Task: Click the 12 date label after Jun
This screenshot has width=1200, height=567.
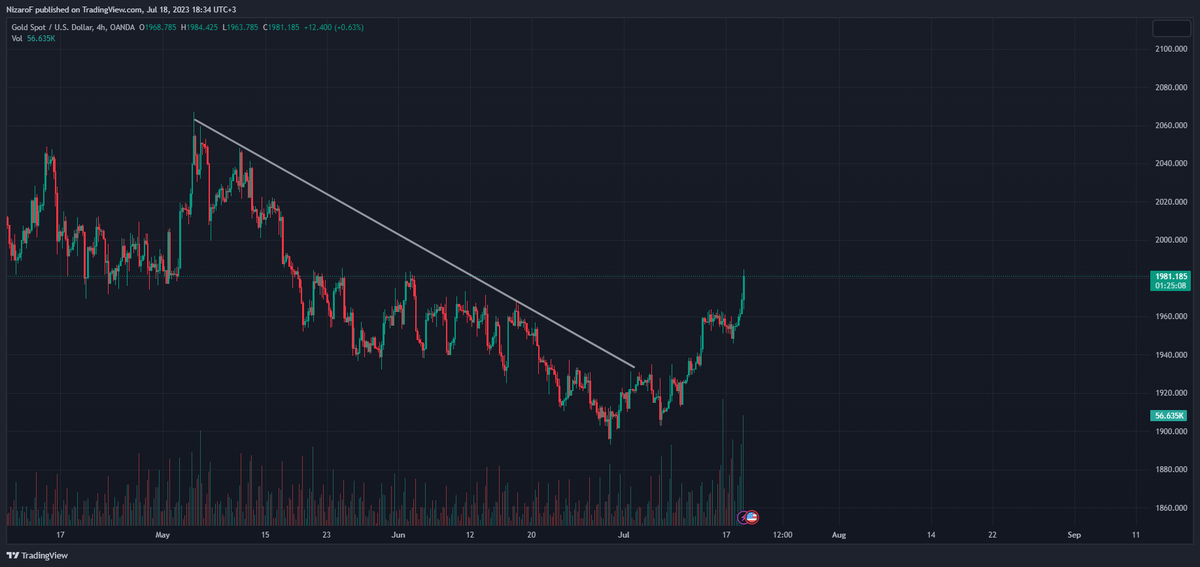Action: 470,535
